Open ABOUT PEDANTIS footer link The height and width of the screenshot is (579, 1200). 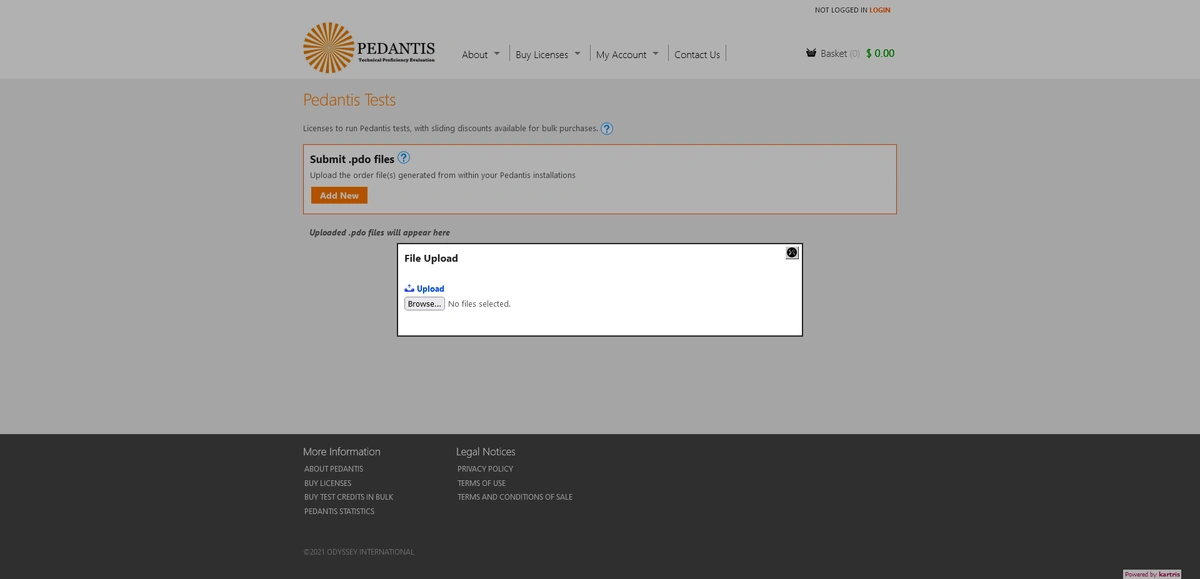click(334, 469)
